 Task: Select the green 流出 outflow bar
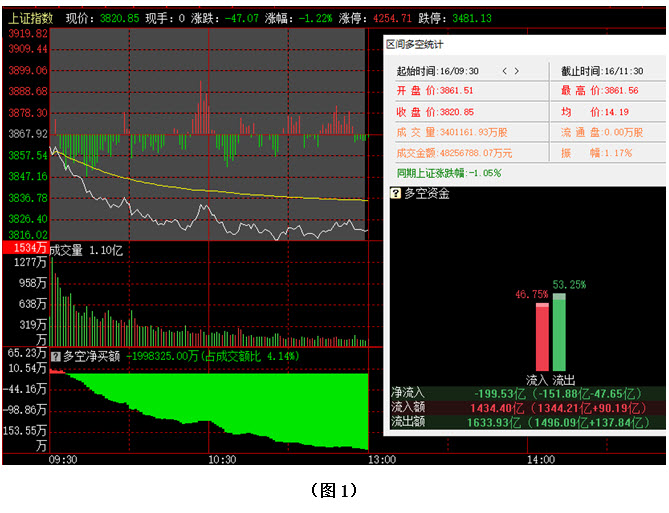click(x=559, y=333)
